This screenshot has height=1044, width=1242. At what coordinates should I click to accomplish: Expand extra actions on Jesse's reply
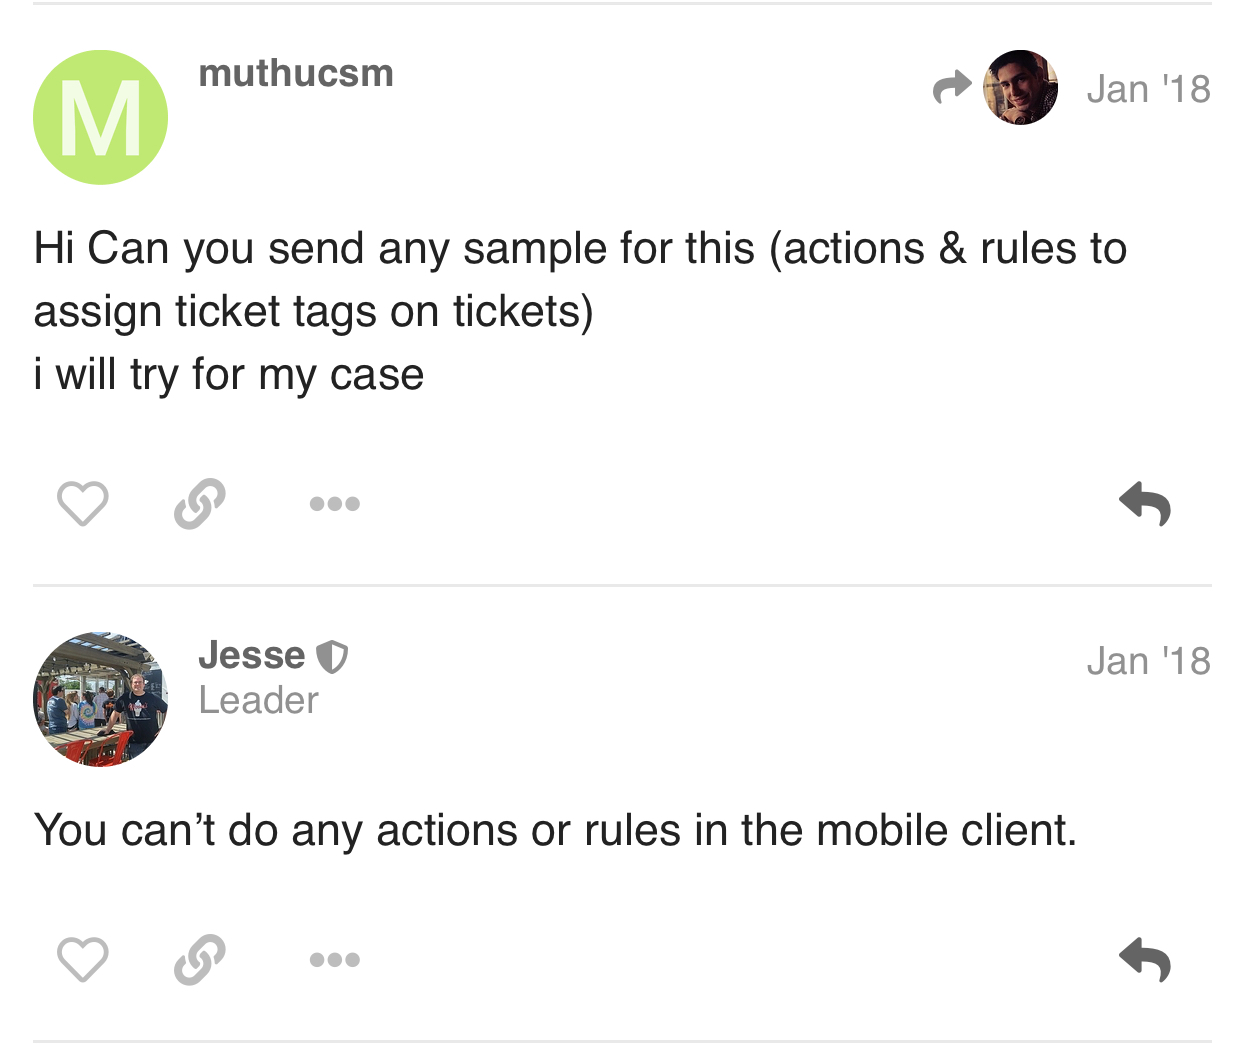point(334,959)
